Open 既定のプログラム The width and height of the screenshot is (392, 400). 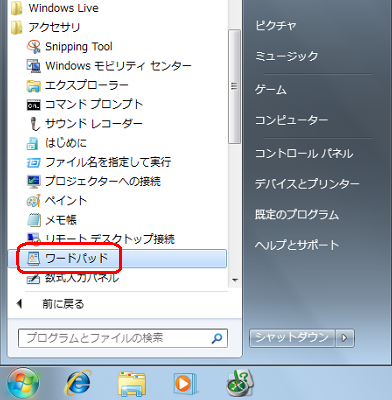pos(297,214)
